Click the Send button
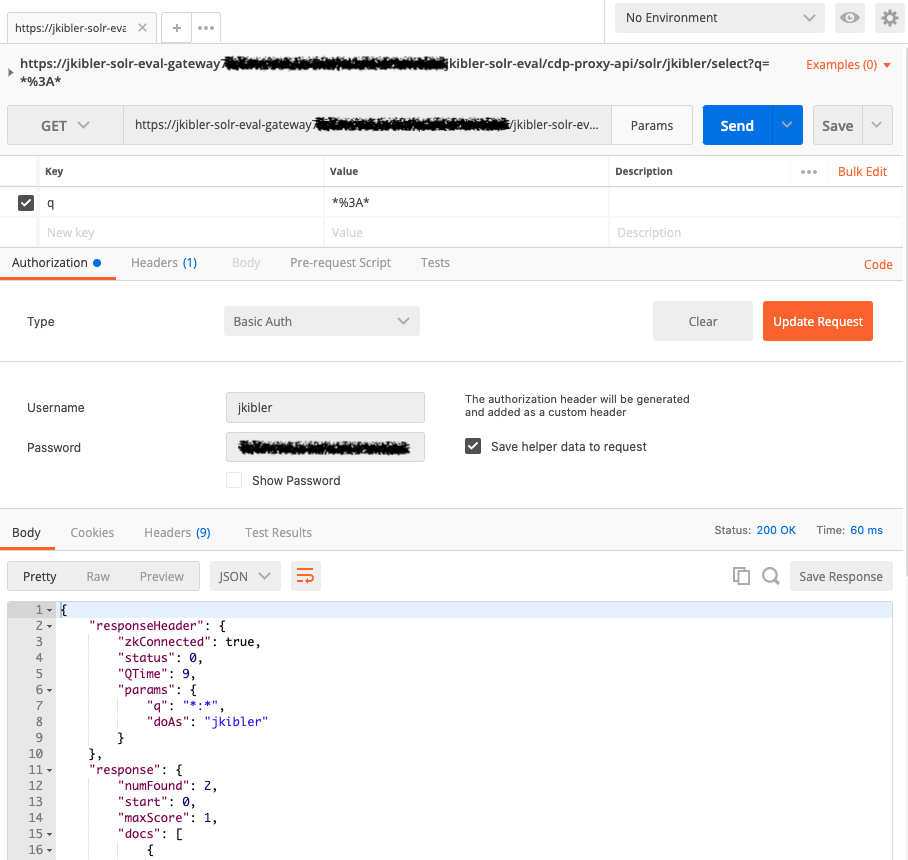The image size is (908, 860). (x=736, y=125)
